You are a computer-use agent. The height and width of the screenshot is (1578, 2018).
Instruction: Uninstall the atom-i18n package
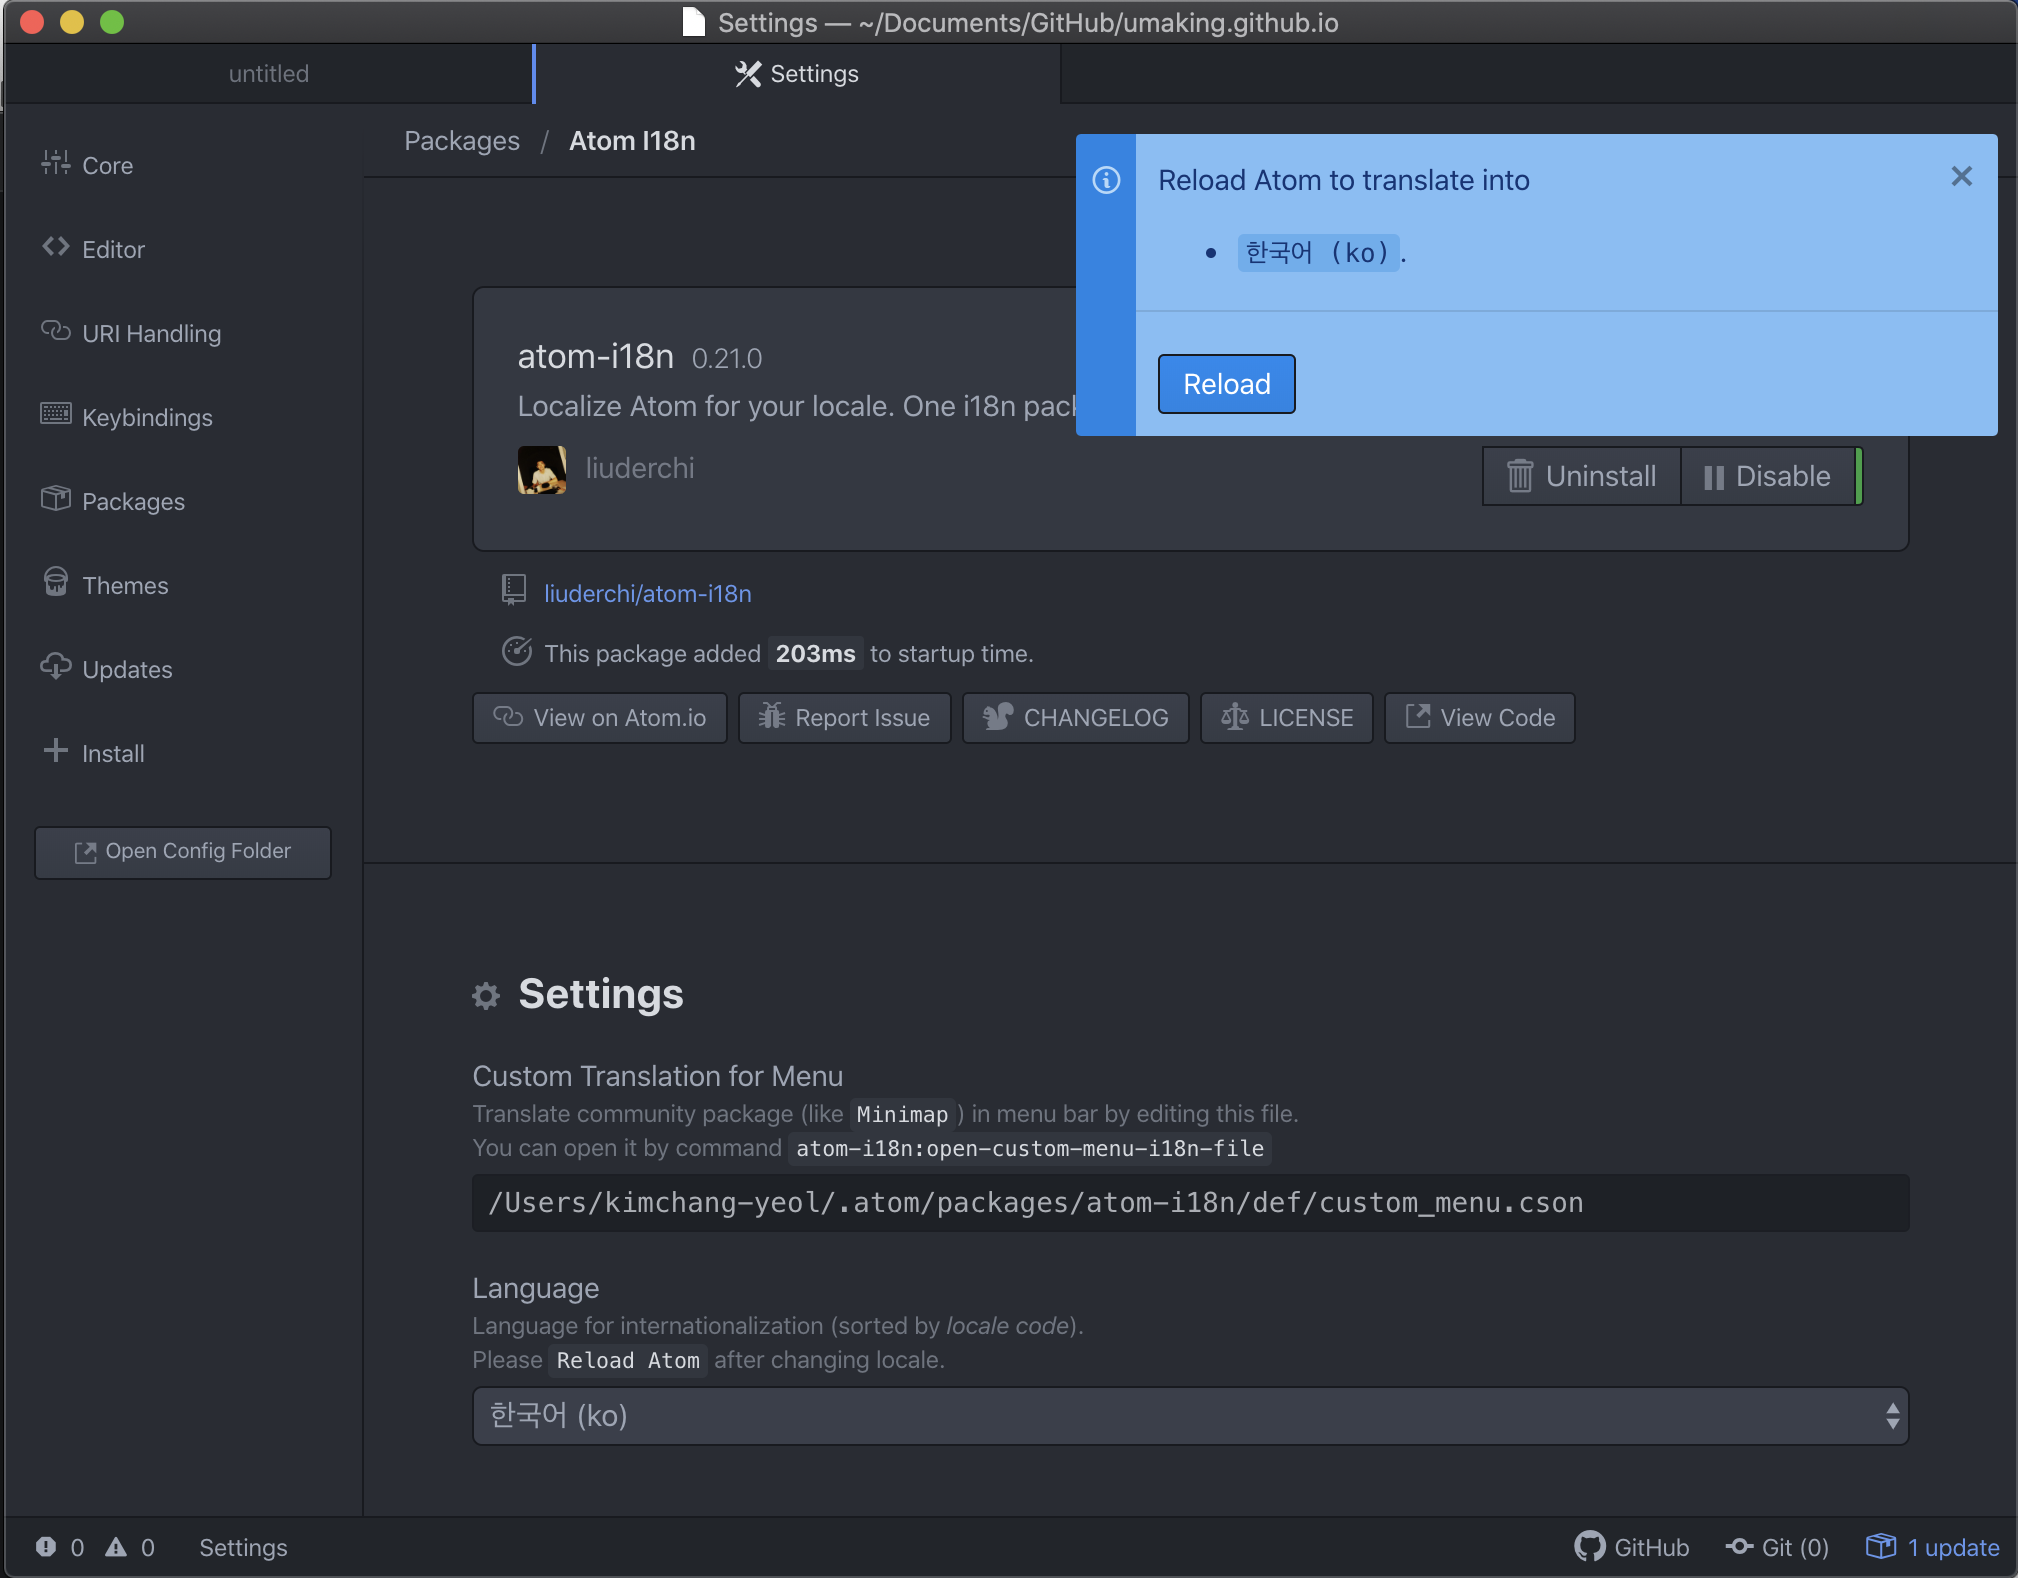pos(1582,477)
